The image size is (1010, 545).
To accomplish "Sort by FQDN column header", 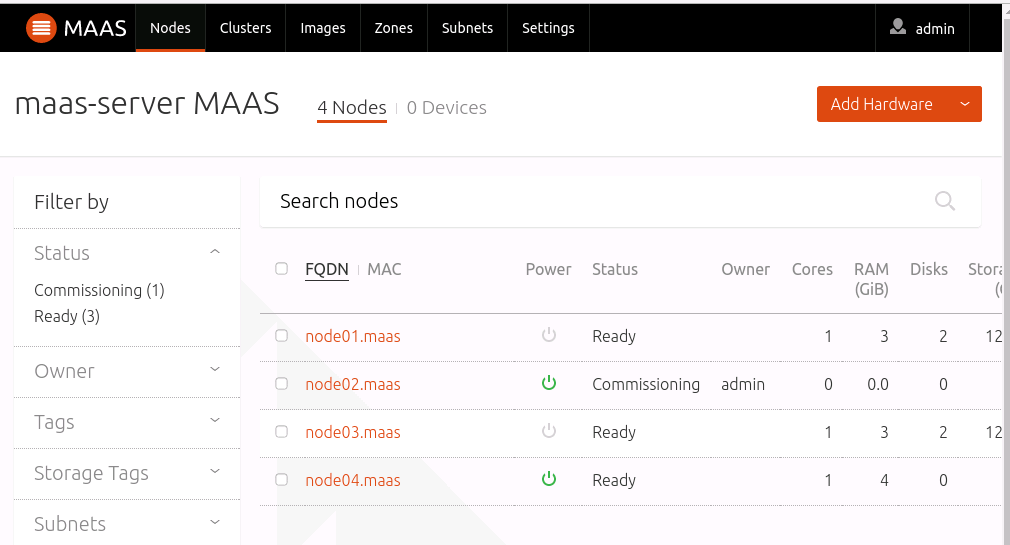I will pos(327,269).
